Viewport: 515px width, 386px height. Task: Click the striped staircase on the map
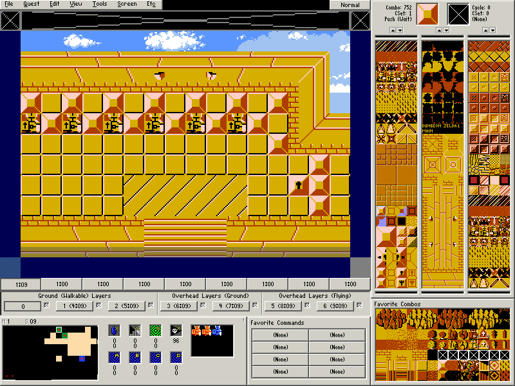tap(185, 238)
